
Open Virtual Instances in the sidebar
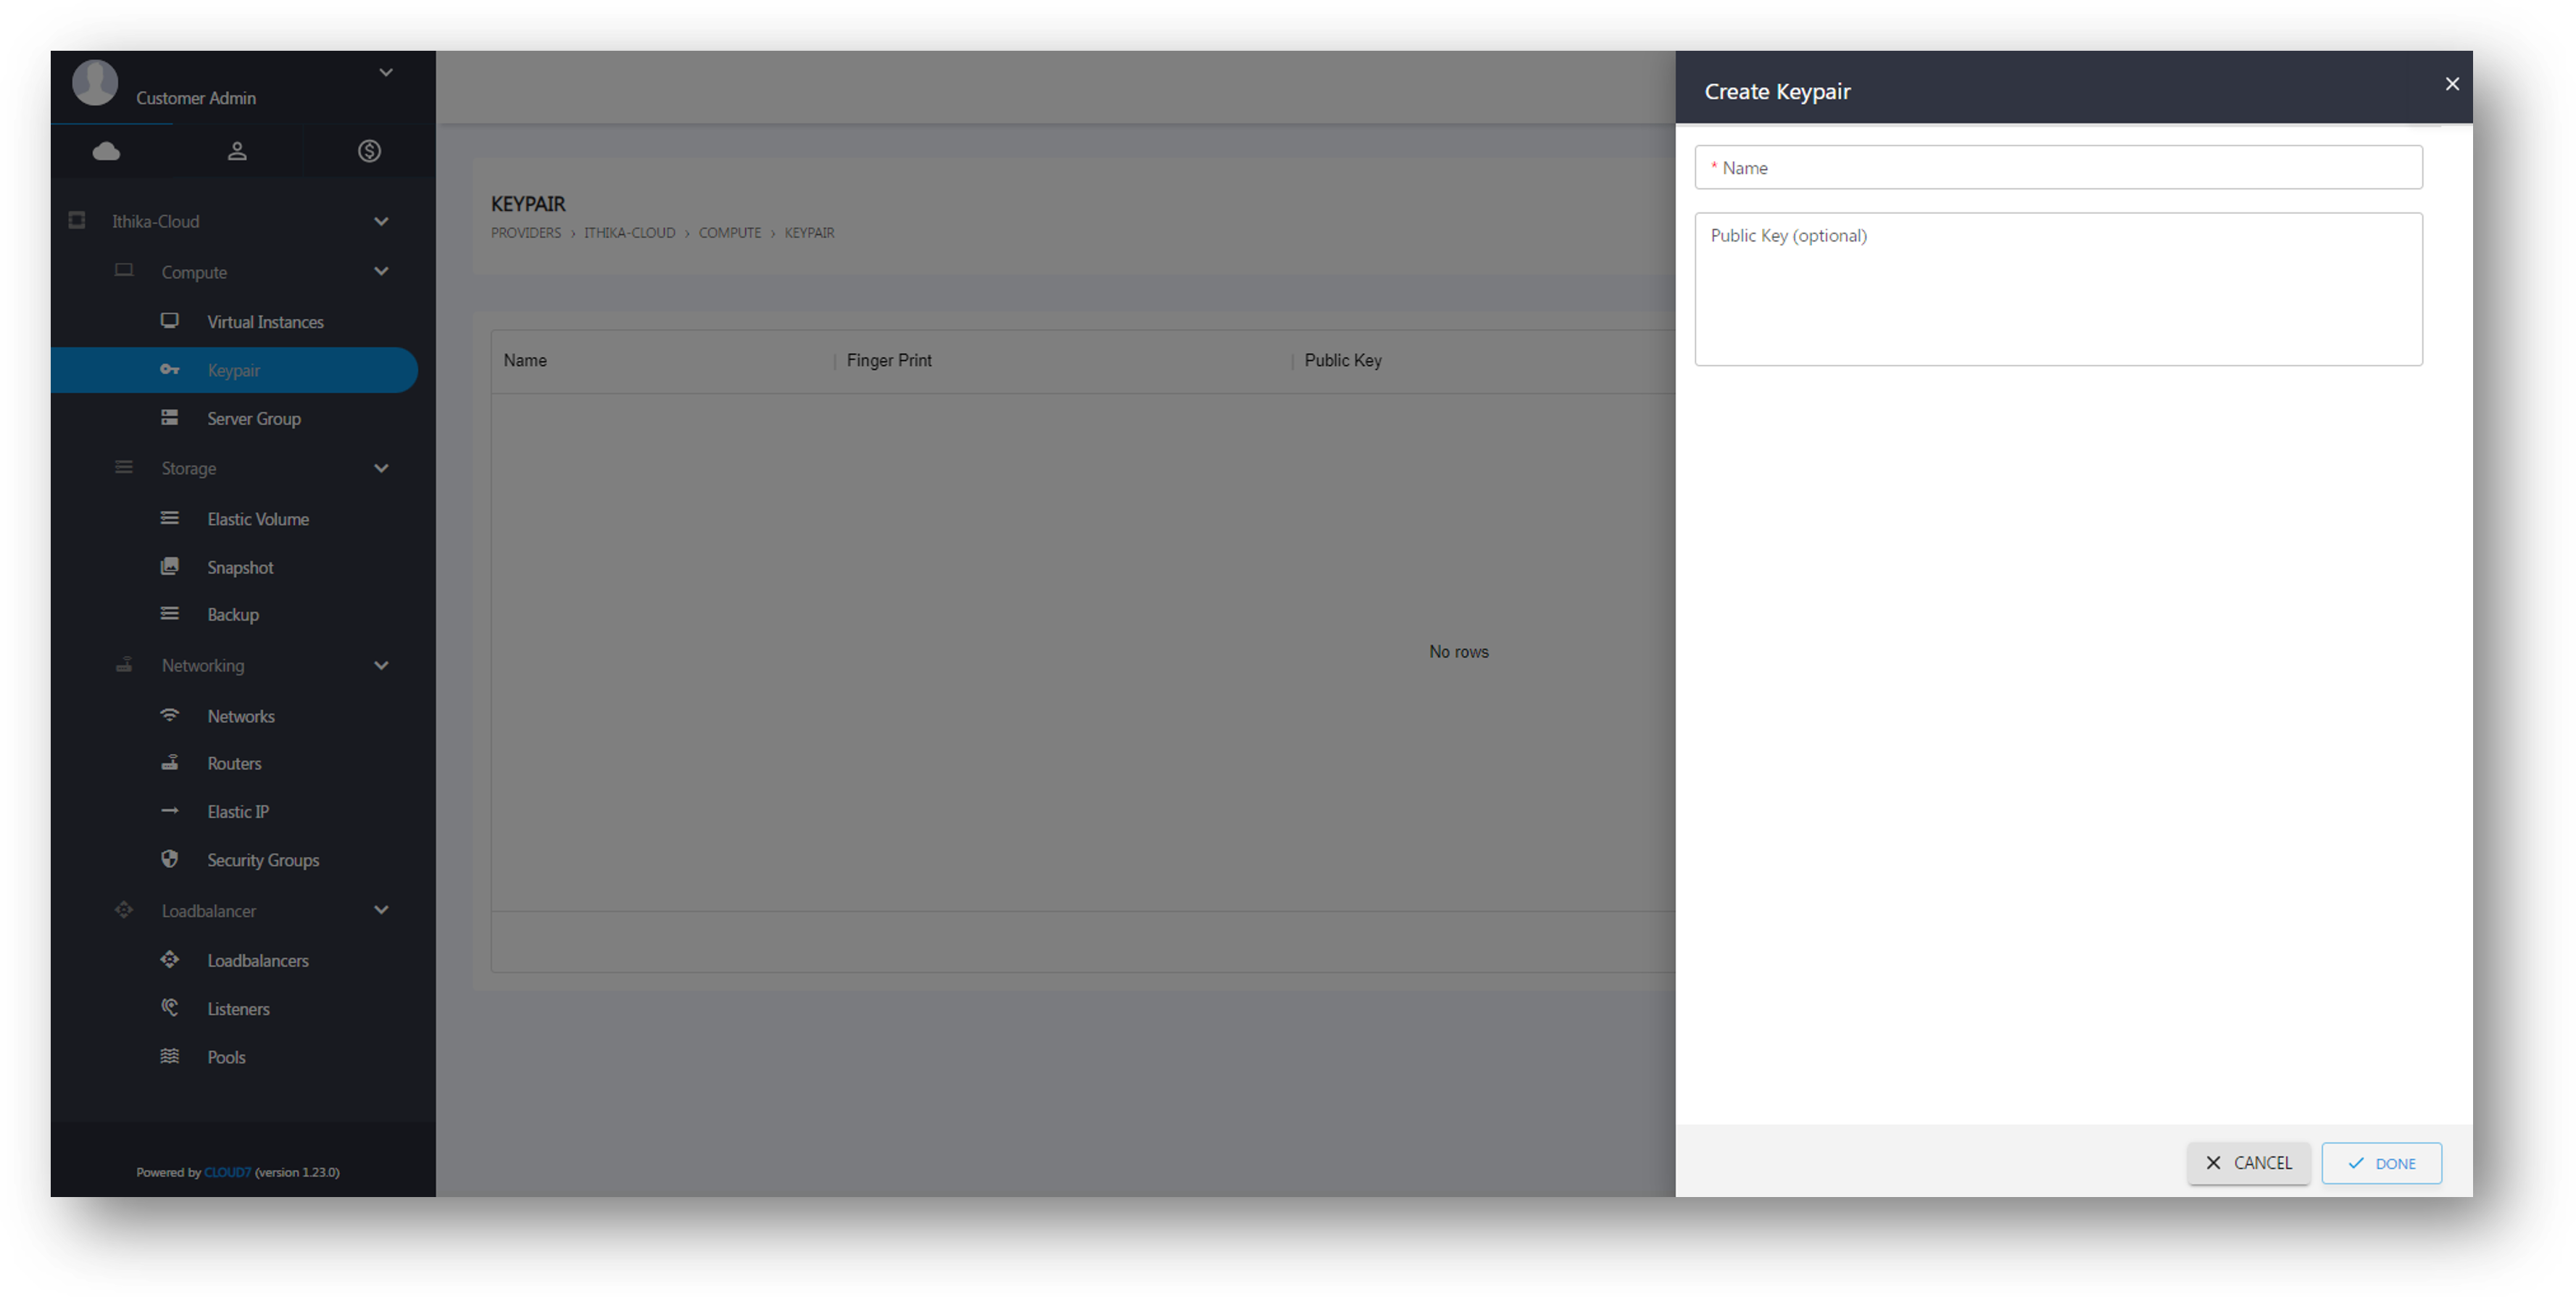[265, 322]
